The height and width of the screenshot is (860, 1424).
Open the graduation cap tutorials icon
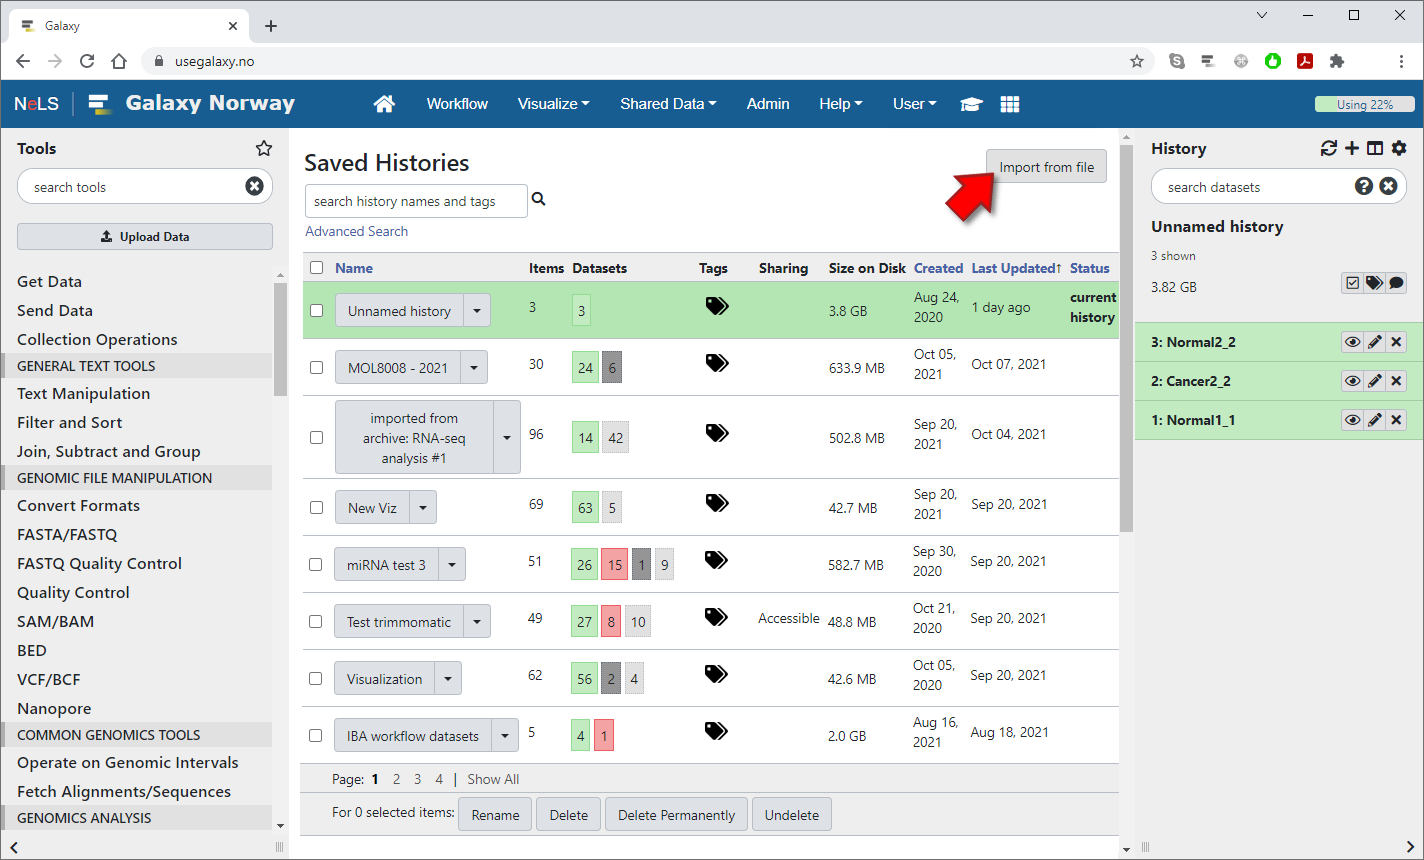pyautogui.click(x=970, y=104)
